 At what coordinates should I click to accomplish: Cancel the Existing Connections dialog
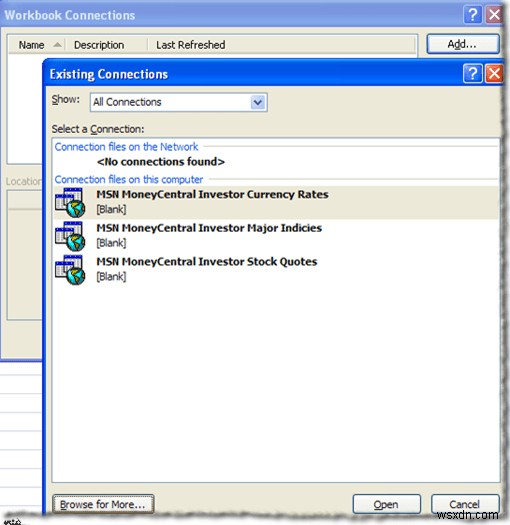pos(464,504)
